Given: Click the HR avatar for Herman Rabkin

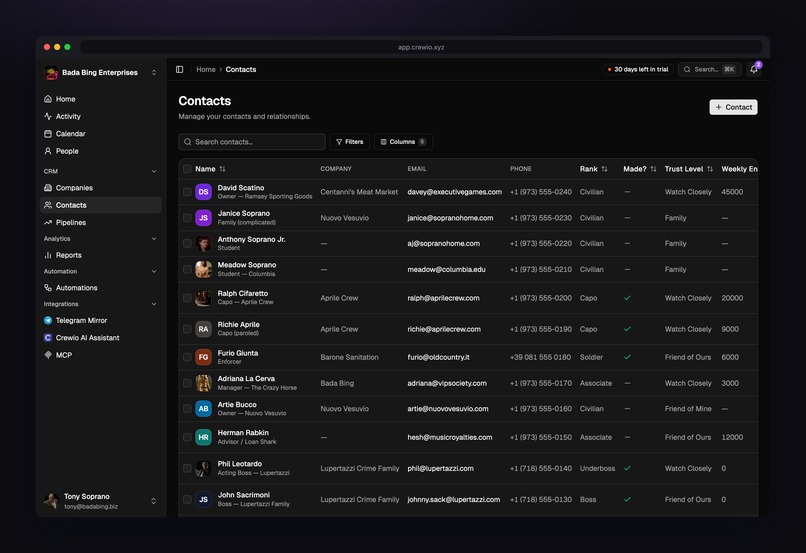Looking at the screenshot, I should point(204,437).
